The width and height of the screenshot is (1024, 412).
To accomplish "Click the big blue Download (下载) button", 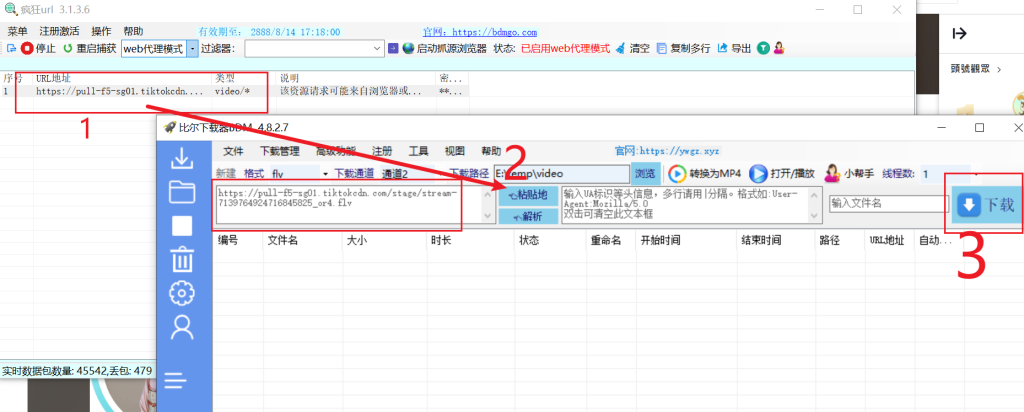I will coord(986,205).
